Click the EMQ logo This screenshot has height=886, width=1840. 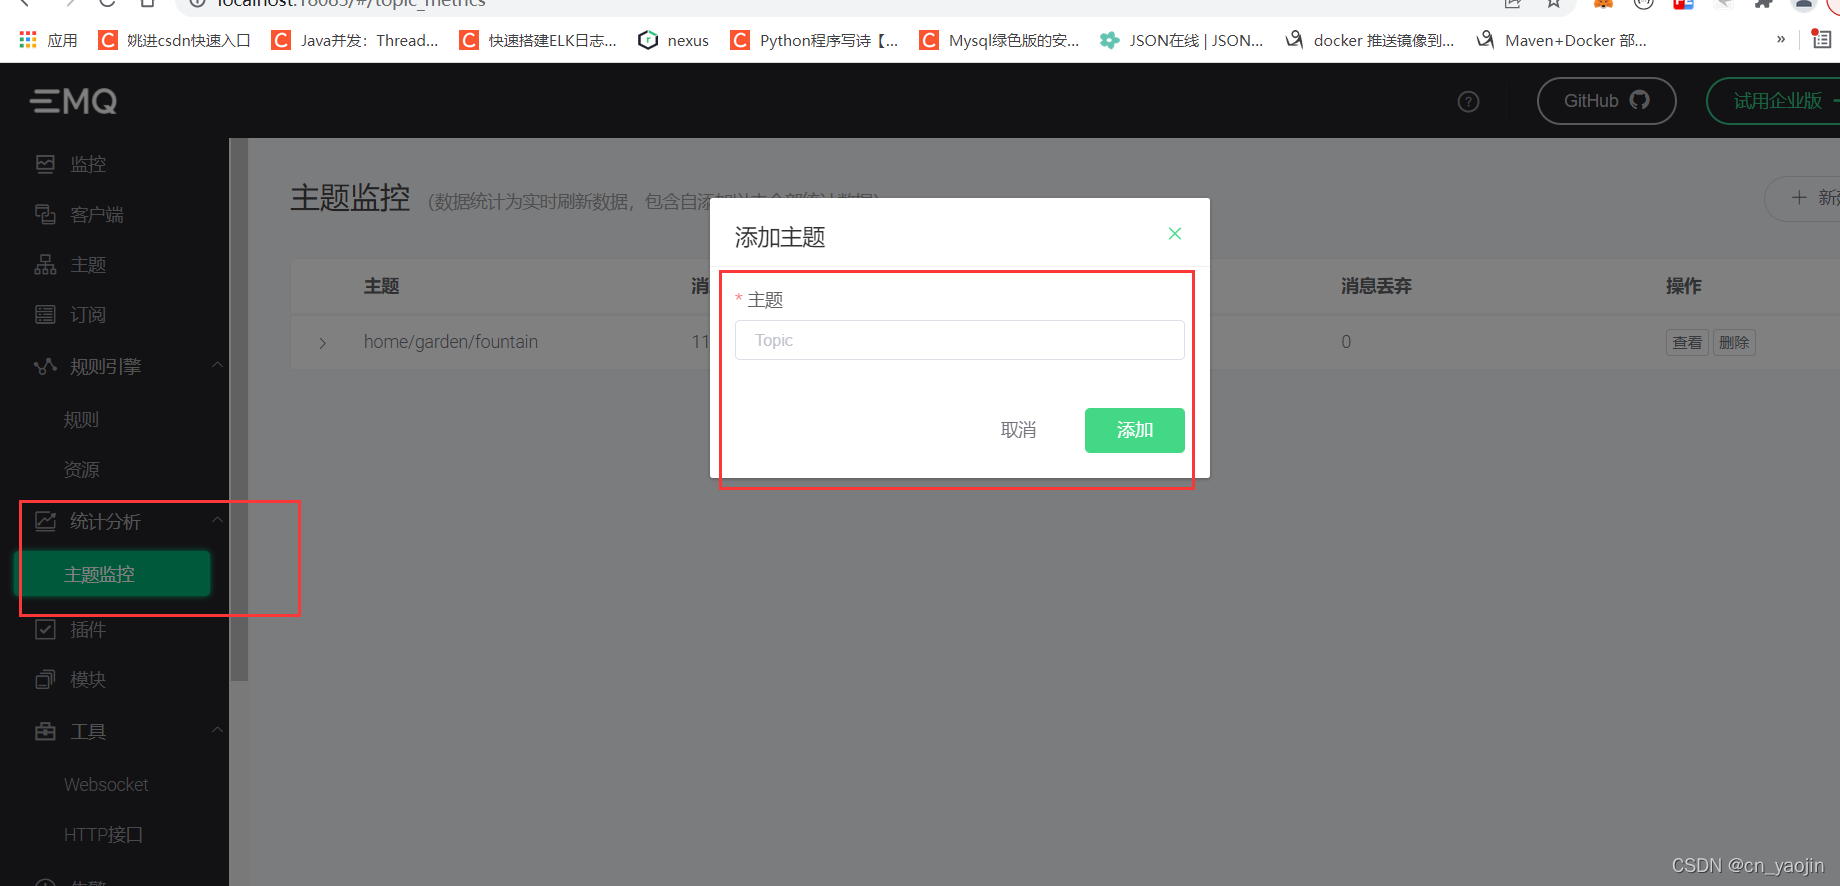(74, 101)
